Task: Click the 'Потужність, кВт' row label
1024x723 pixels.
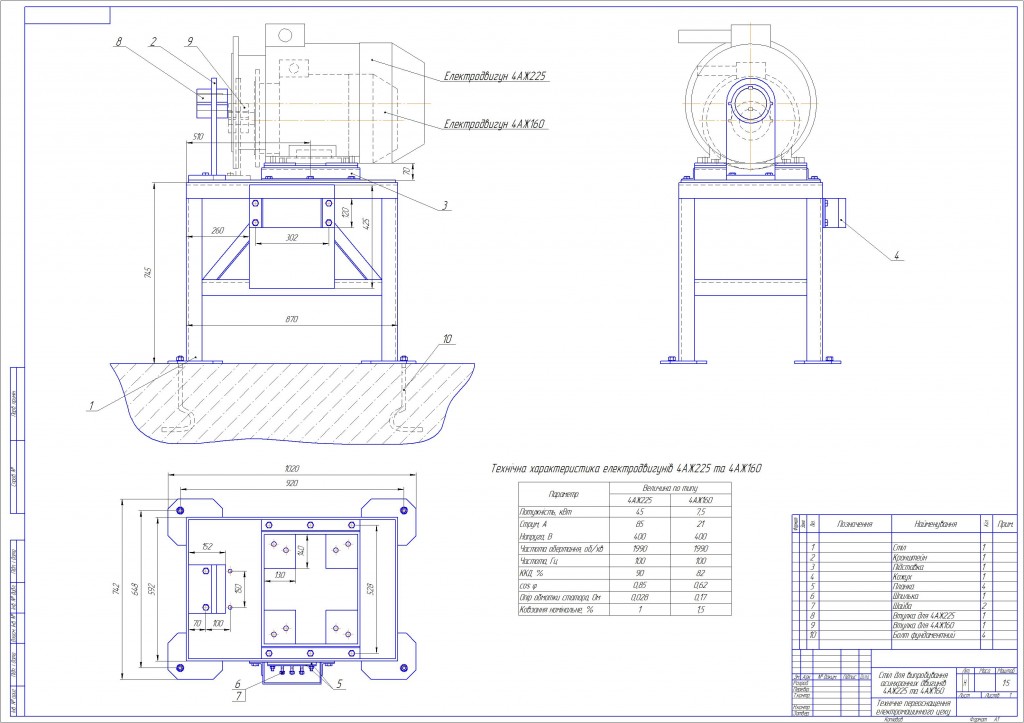Action: pyautogui.click(x=545, y=512)
